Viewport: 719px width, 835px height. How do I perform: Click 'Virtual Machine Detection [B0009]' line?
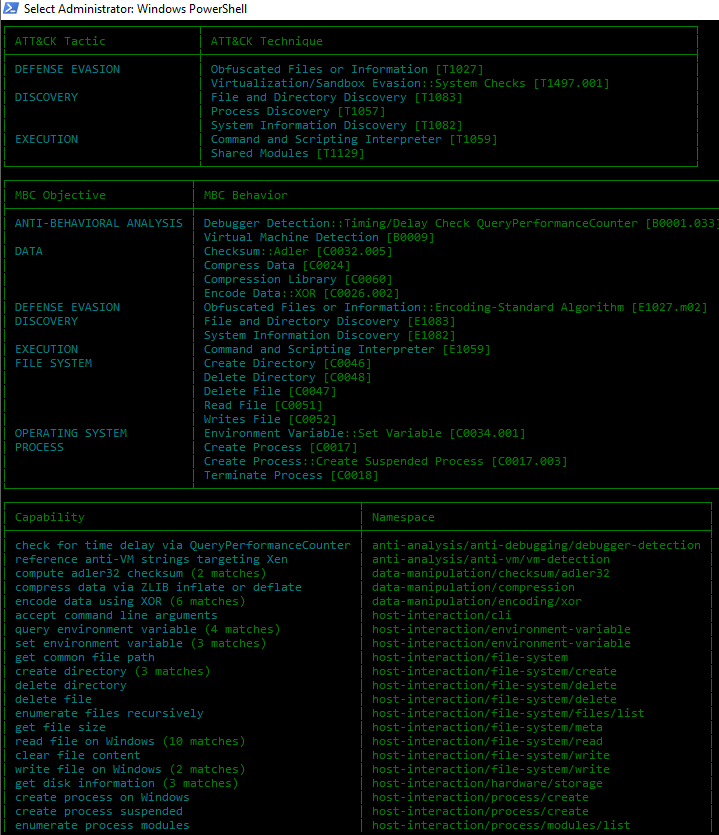318,238
